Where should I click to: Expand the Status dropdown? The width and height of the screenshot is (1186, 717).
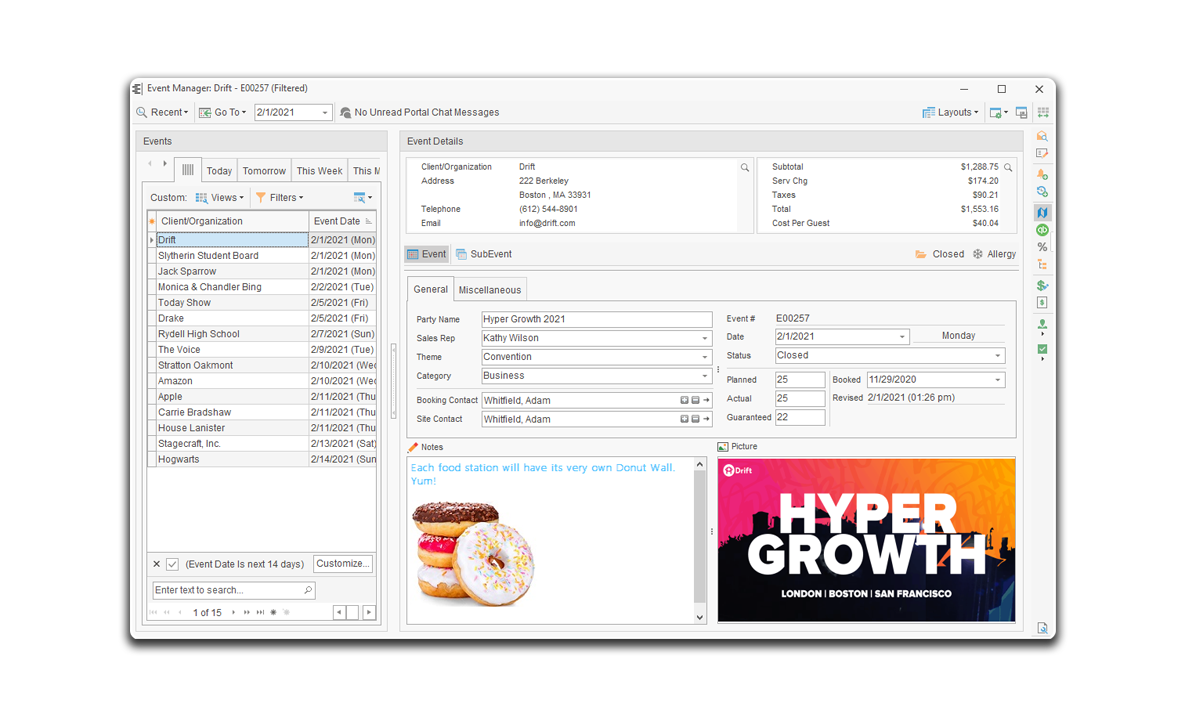tap(998, 355)
